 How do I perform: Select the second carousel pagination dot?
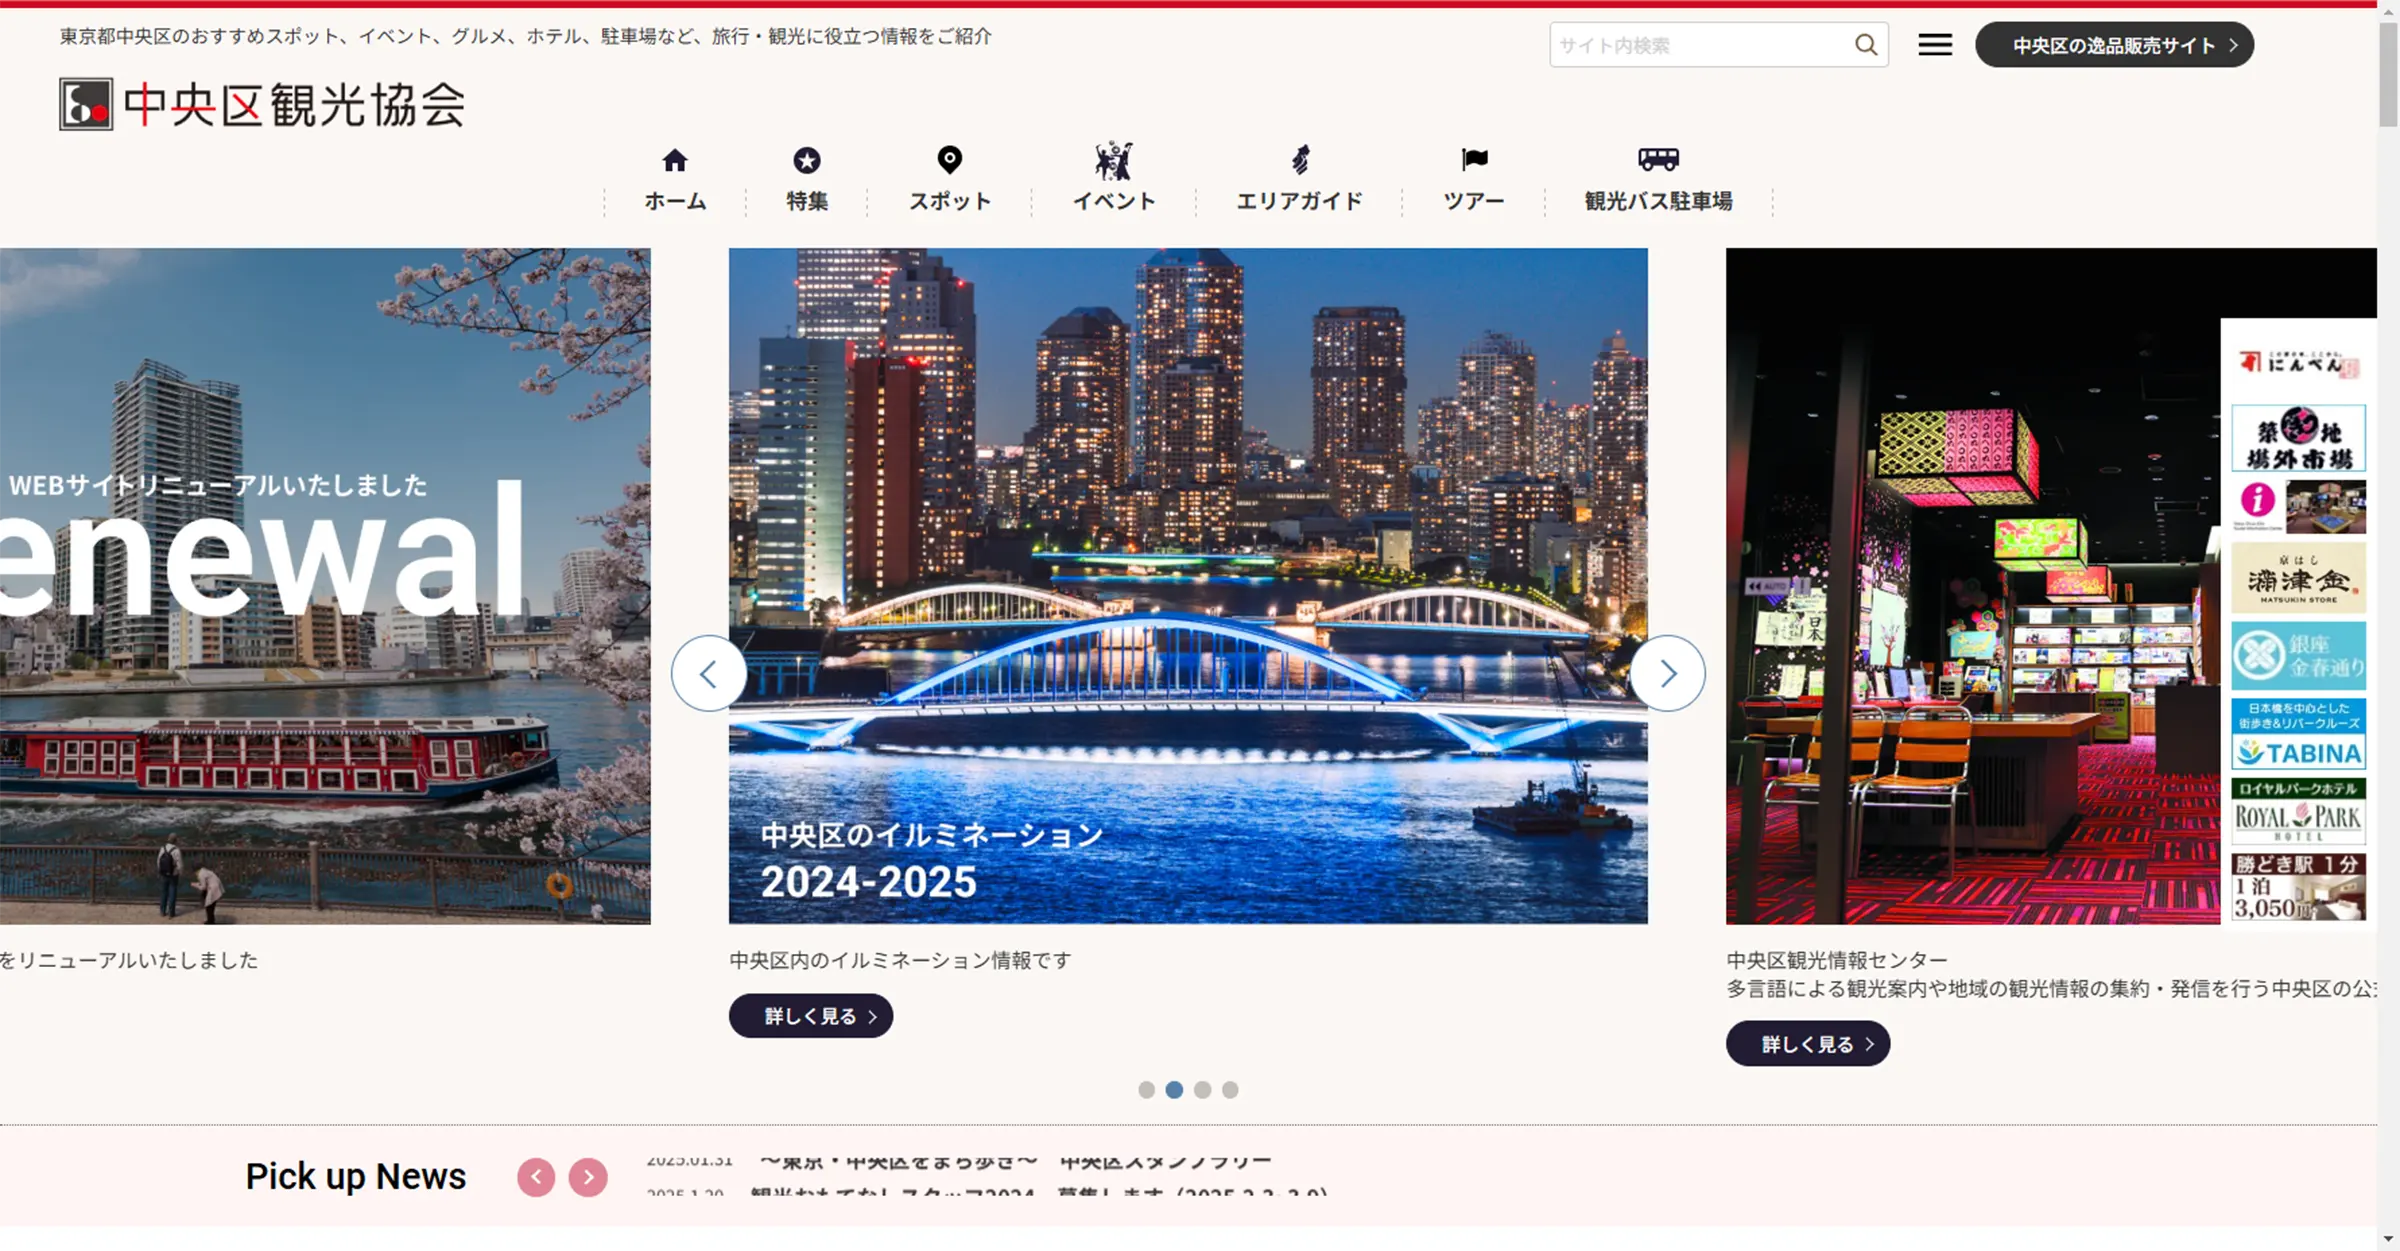(1175, 1090)
